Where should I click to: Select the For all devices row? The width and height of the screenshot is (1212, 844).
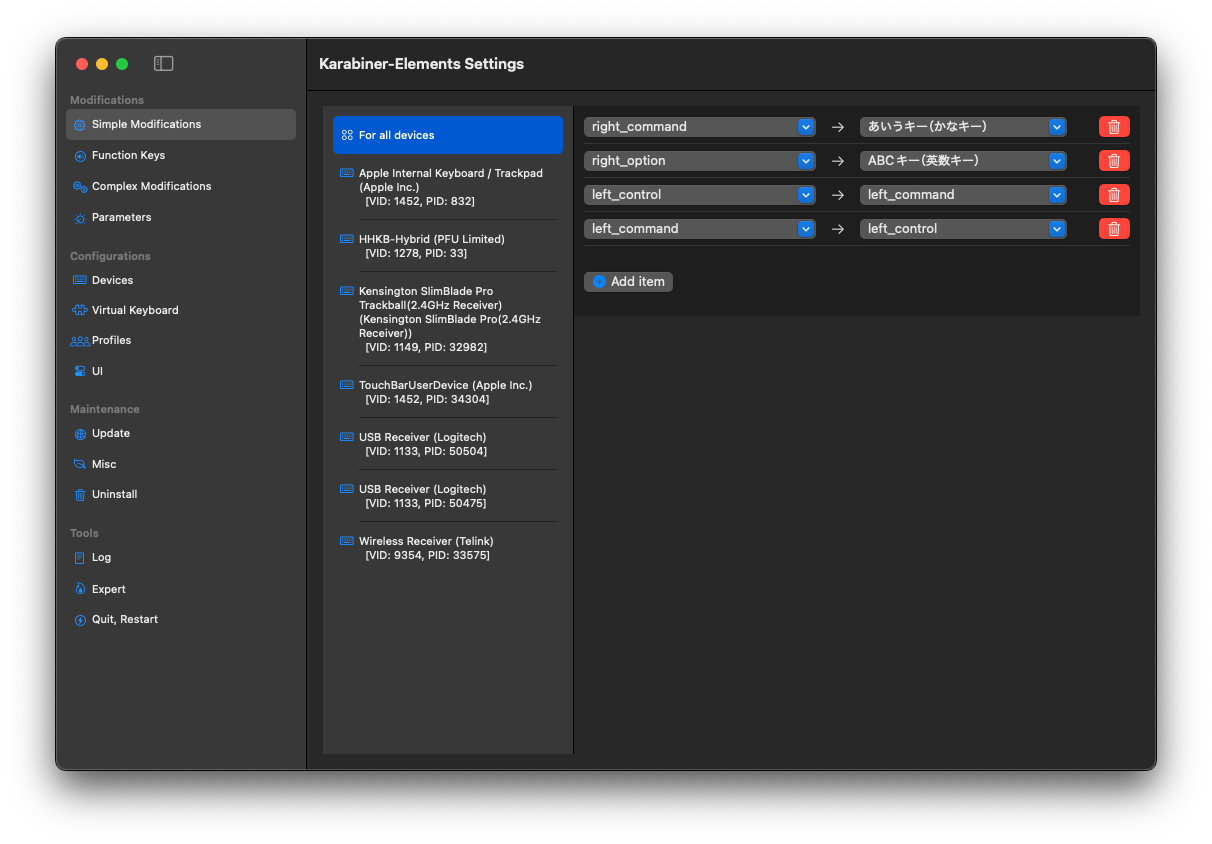[448, 135]
